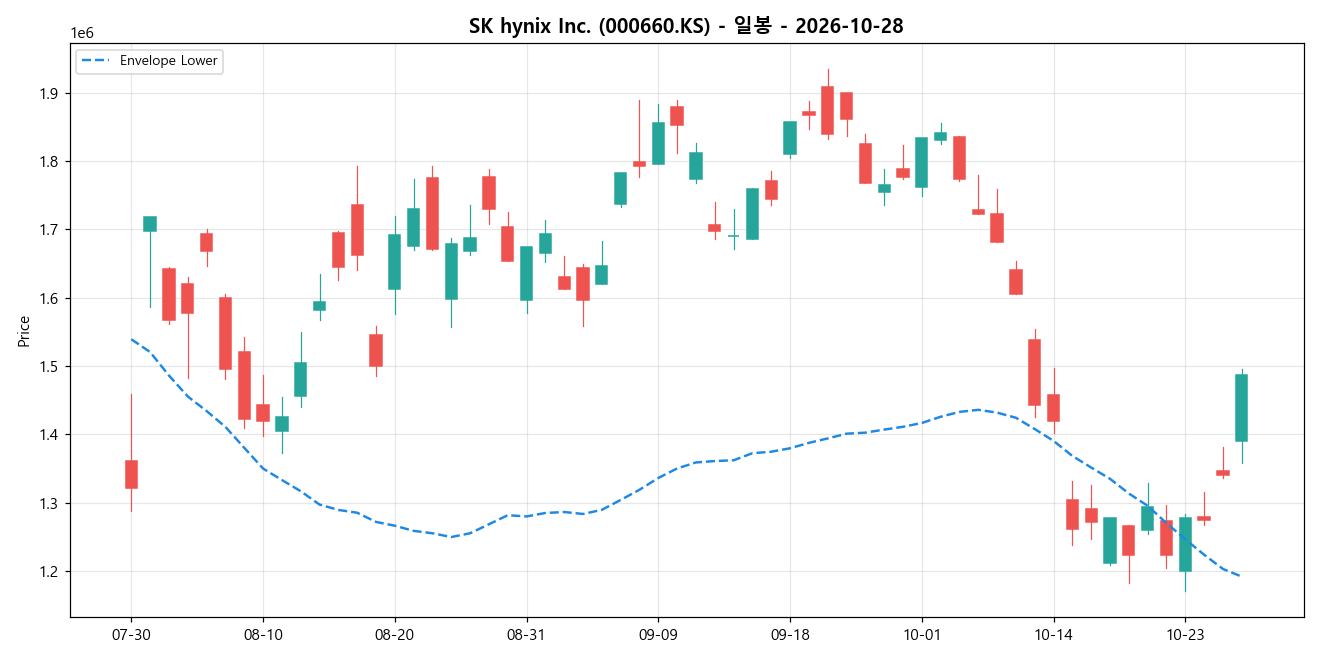
Task: Click the last green candlestick on the right
Action: click(x=1241, y=408)
